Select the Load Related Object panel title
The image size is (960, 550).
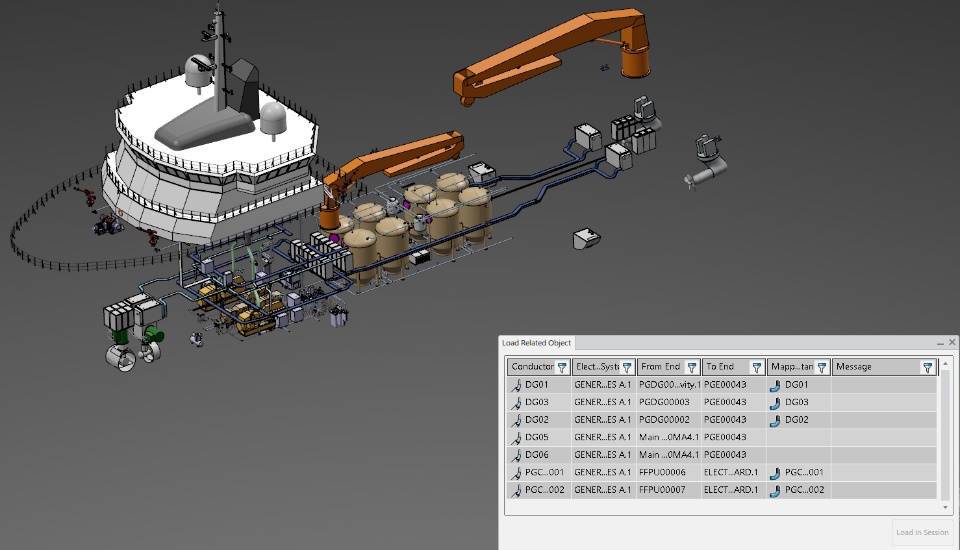pos(536,342)
